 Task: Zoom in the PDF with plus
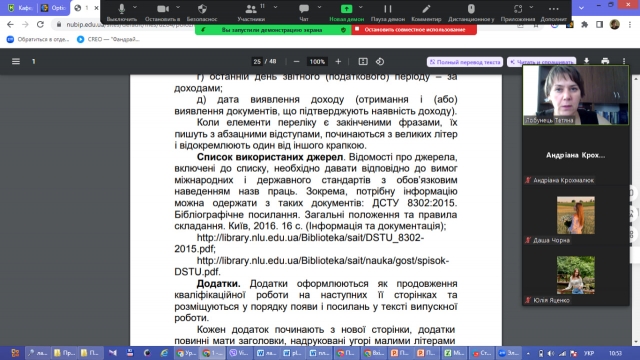338,62
